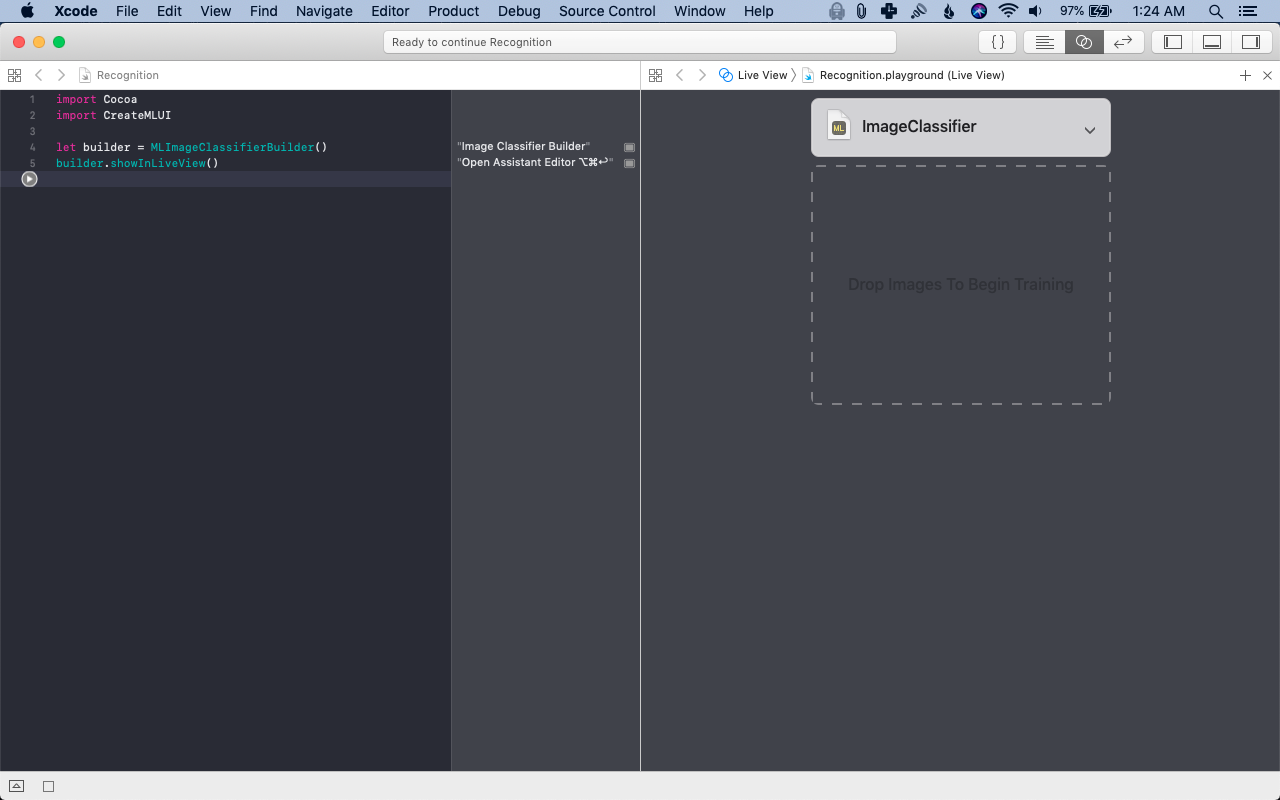Go back in the left editor history
Screen dimensions: 1280x800
coord(39,75)
